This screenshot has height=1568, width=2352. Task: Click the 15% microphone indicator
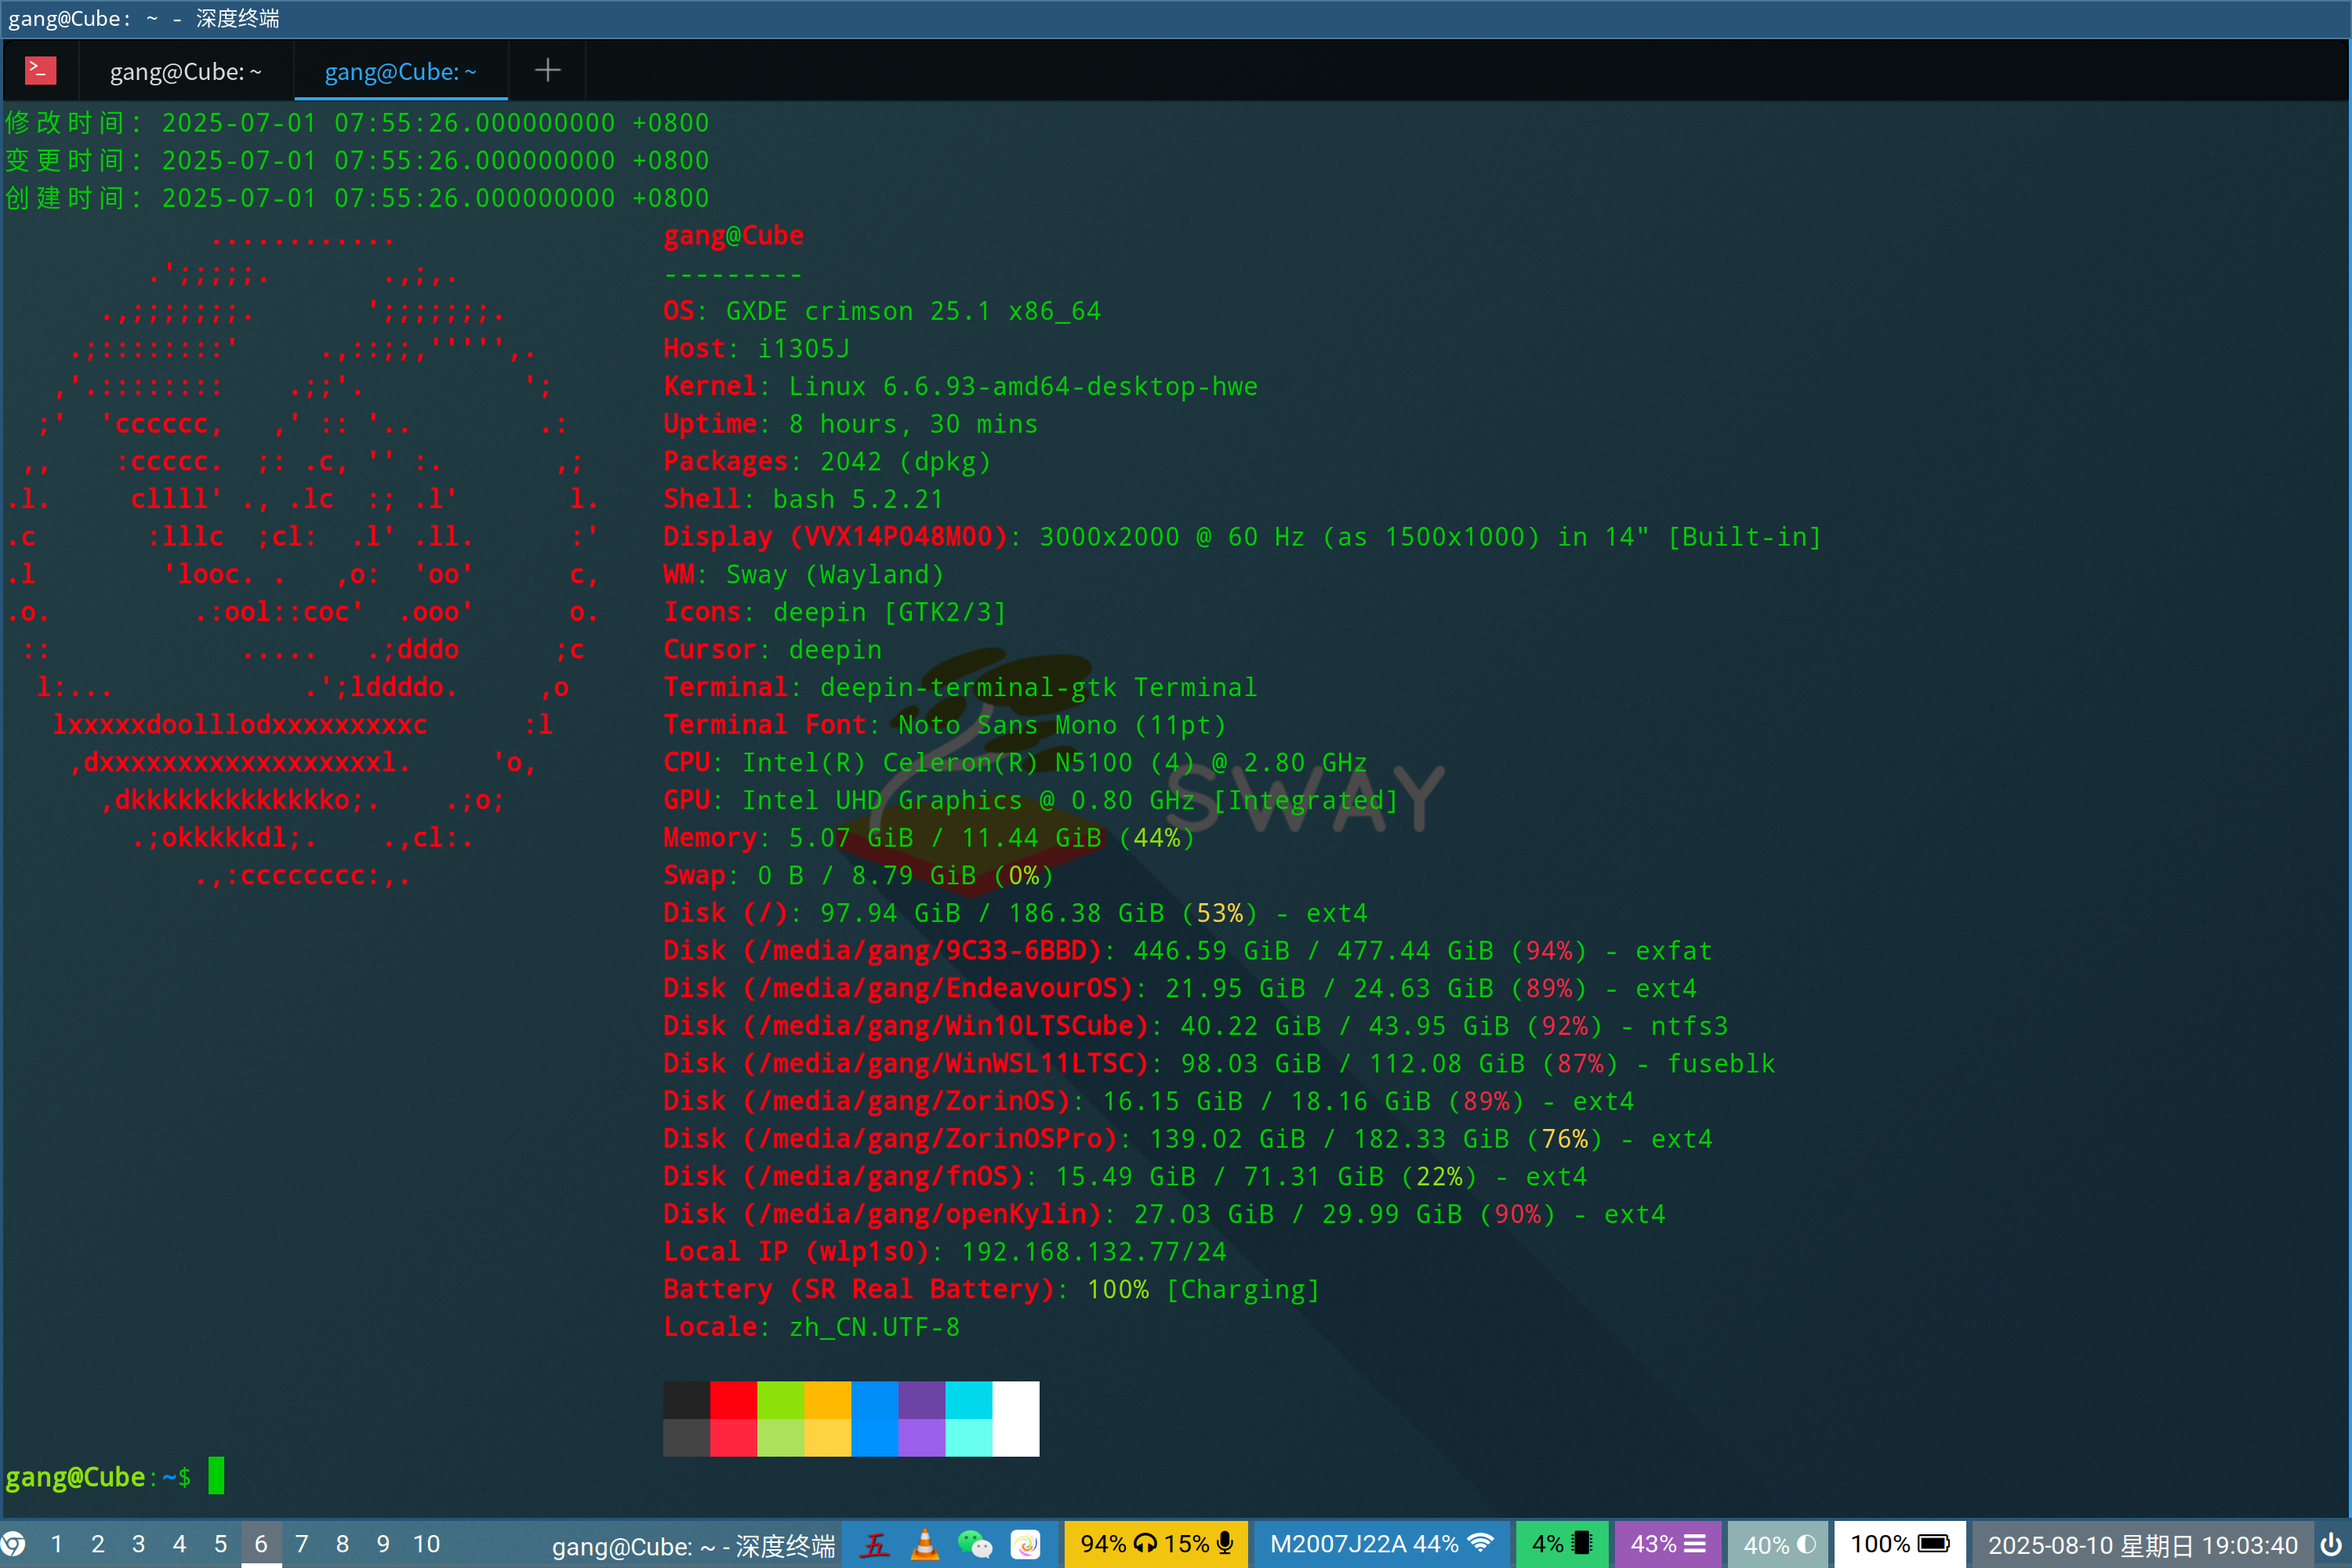coord(1200,1544)
